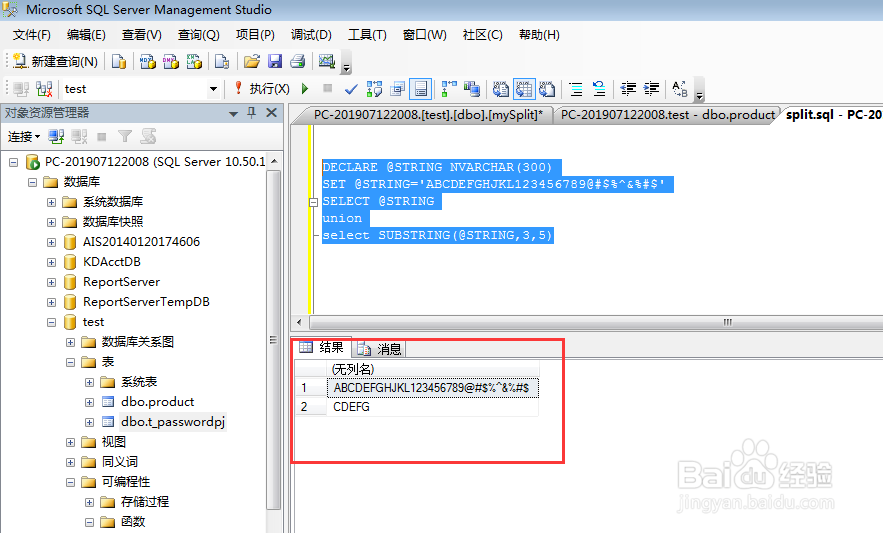
Task: Expand the ReportServerTempDB database
Action: (51, 303)
